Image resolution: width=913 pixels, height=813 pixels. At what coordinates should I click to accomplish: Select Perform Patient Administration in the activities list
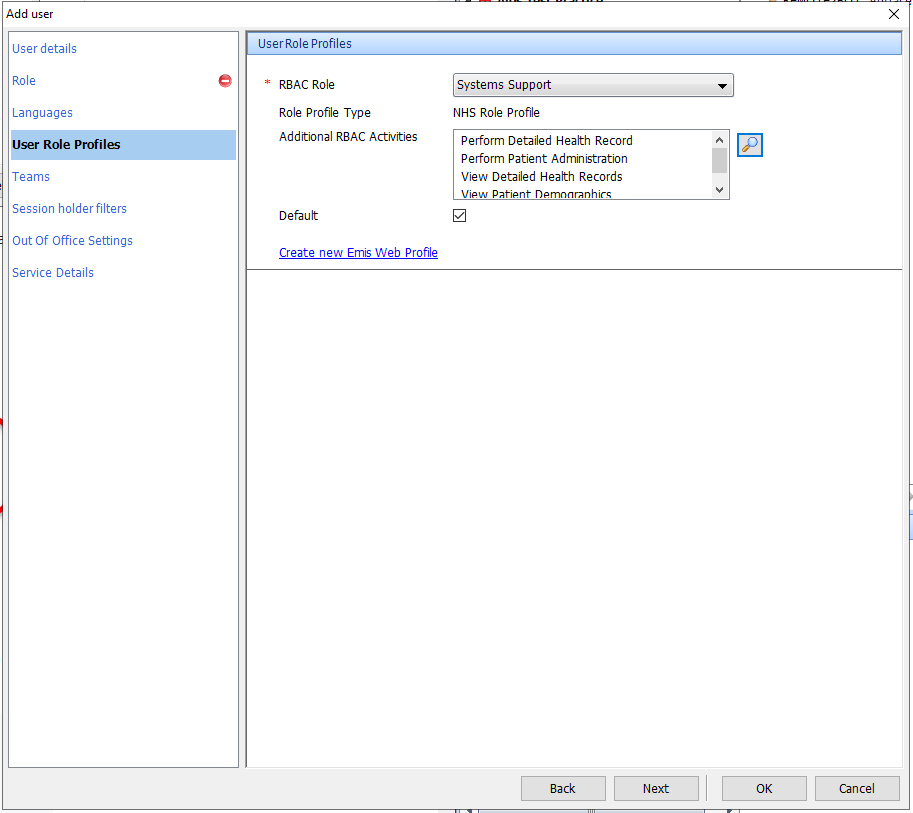(543, 158)
